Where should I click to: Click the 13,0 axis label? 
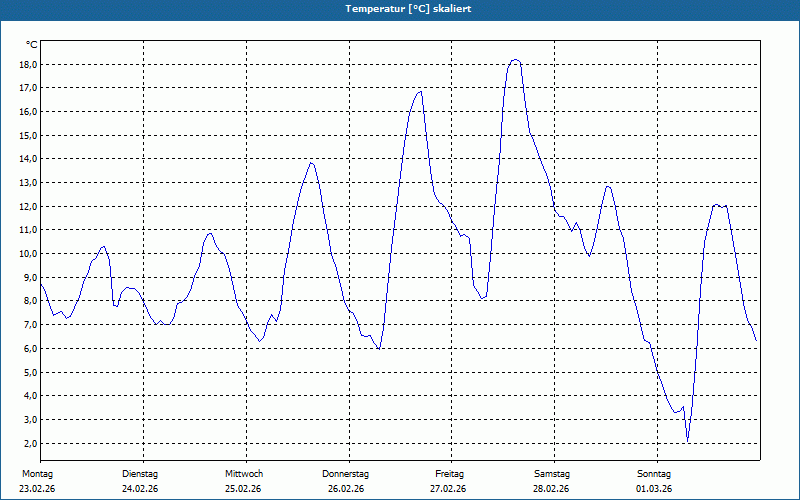click(x=28, y=183)
